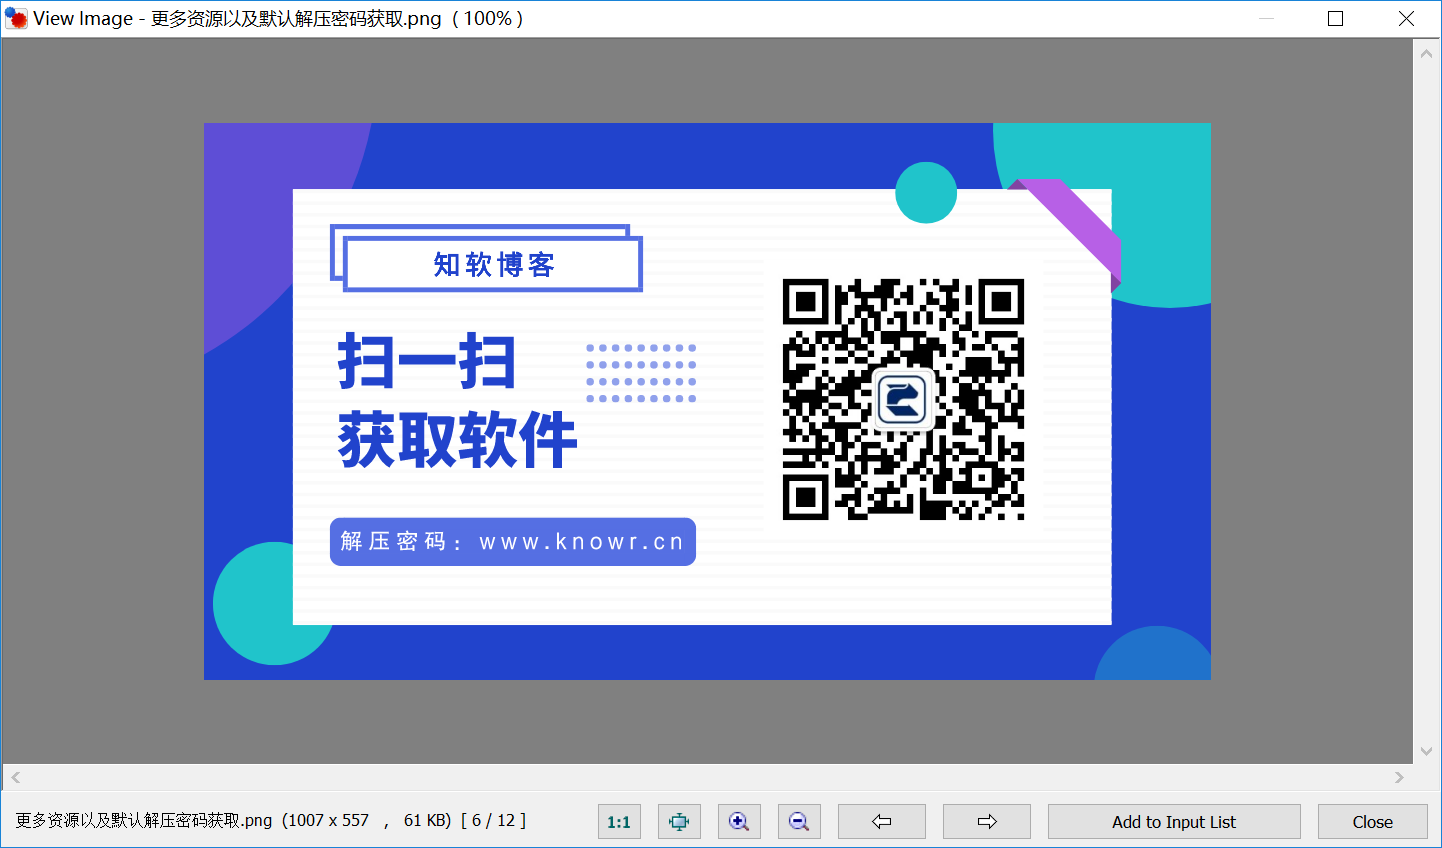This screenshot has width=1442, height=848.
Task: Maximize the View Image window
Action: (x=1335, y=19)
